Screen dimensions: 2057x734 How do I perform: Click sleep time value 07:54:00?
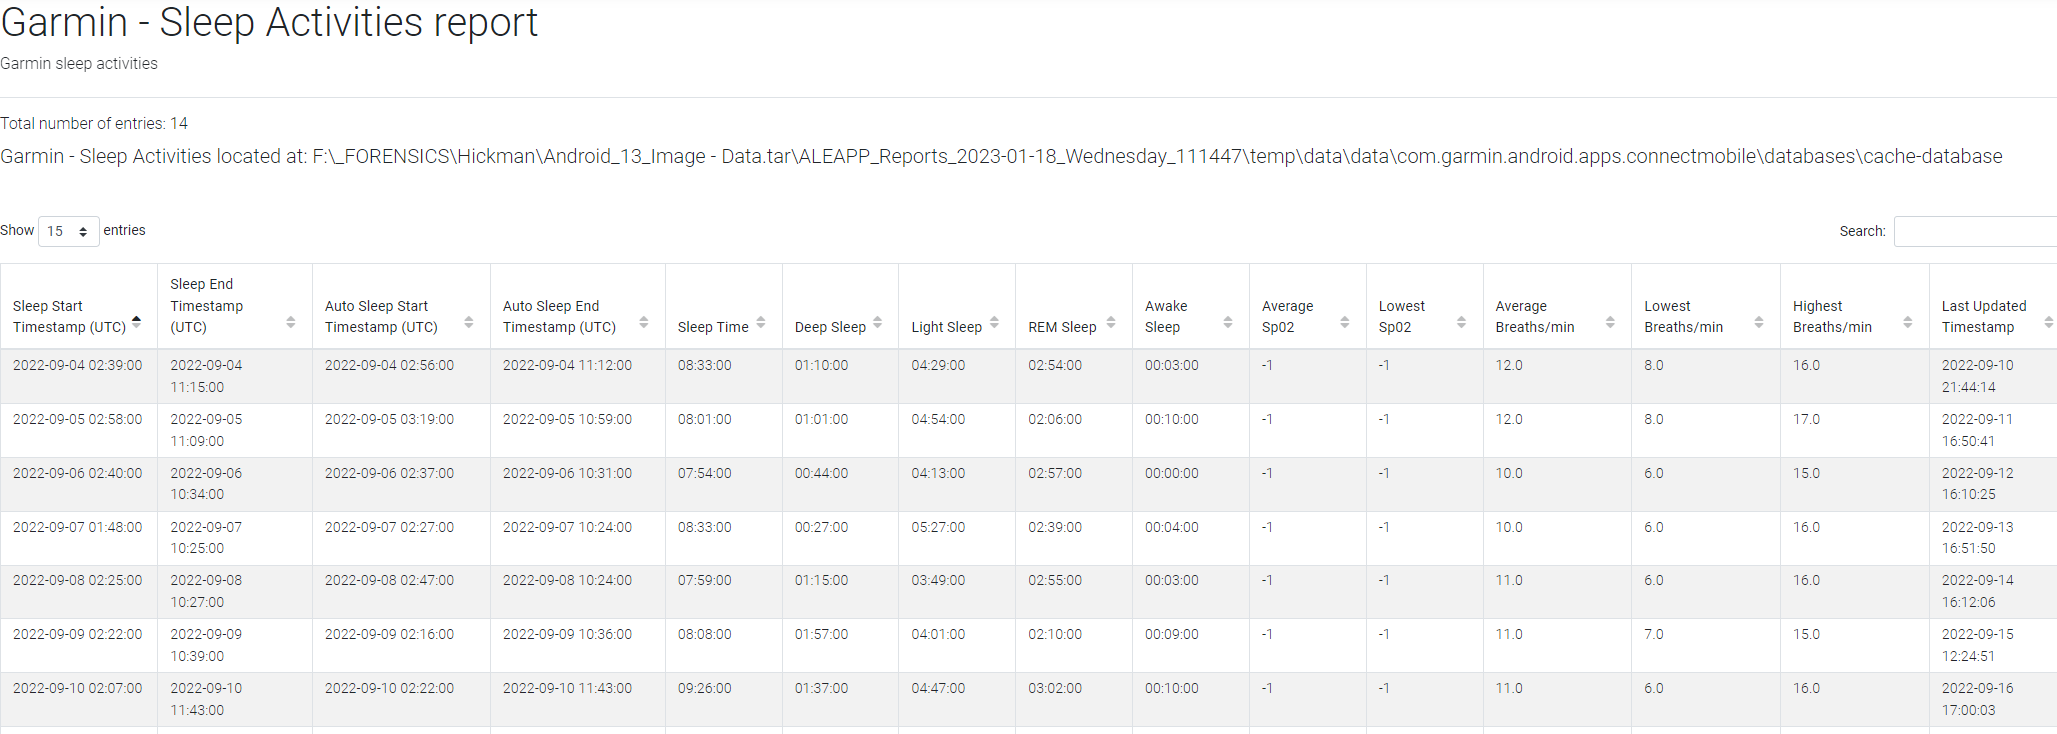coord(704,473)
